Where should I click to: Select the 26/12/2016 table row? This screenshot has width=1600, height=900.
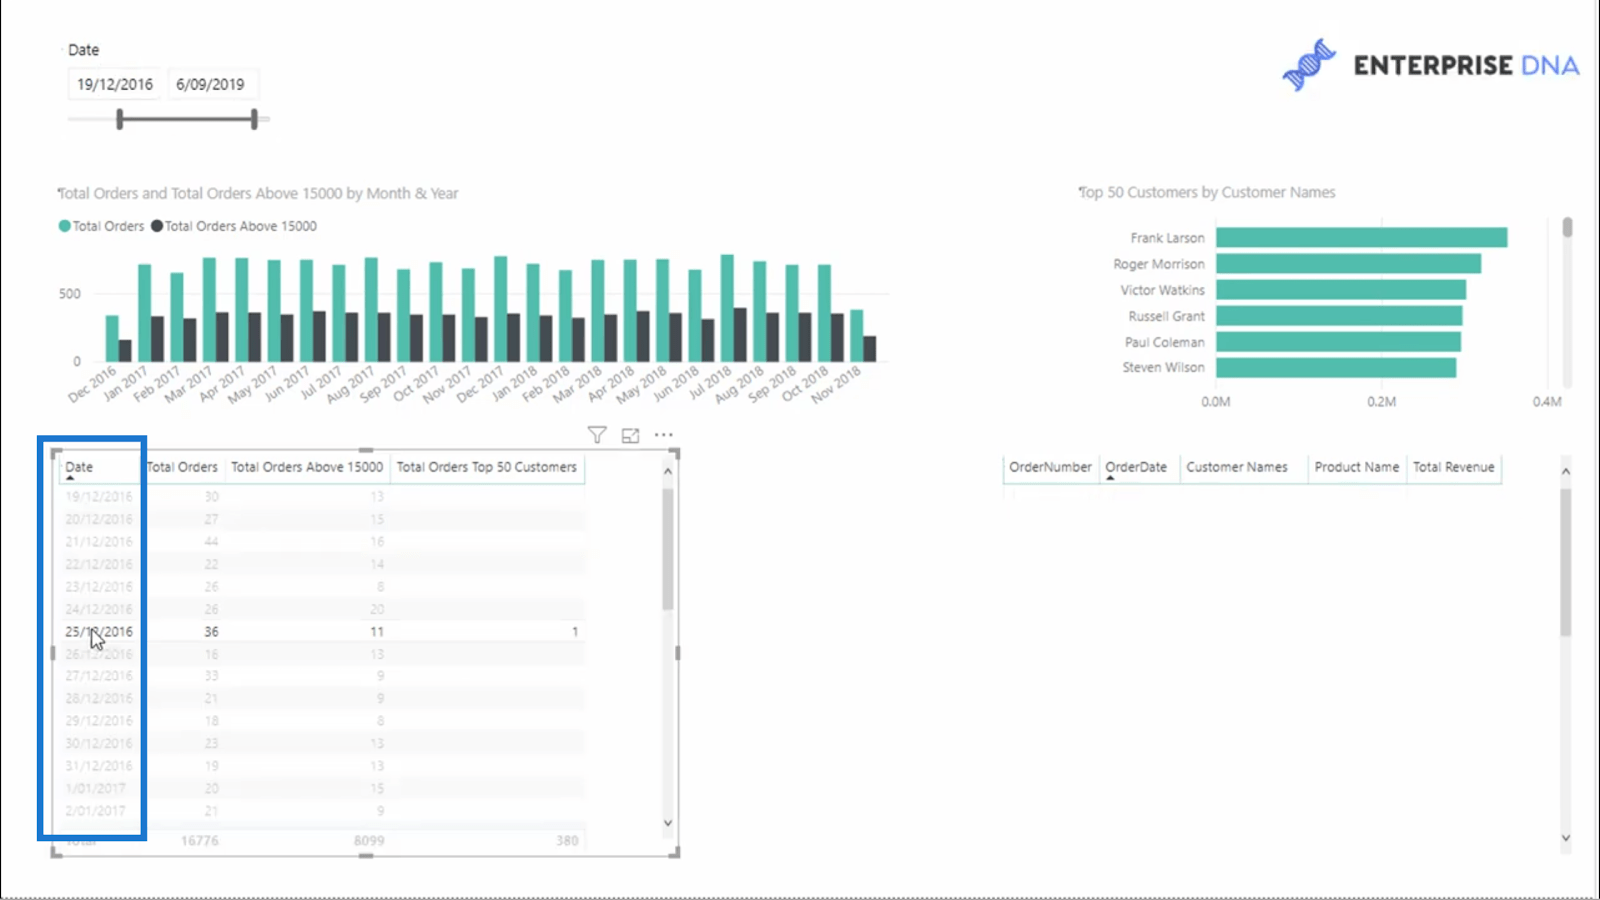[322, 654]
